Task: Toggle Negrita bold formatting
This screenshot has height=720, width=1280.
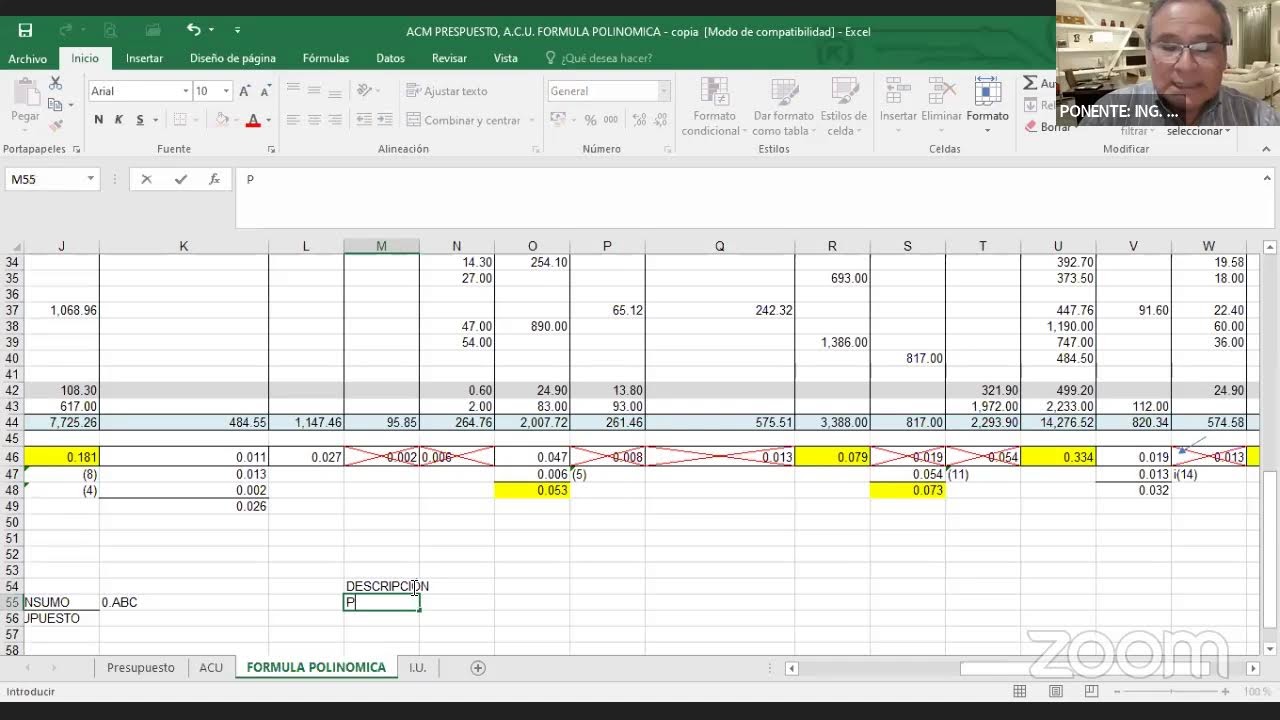Action: point(98,120)
